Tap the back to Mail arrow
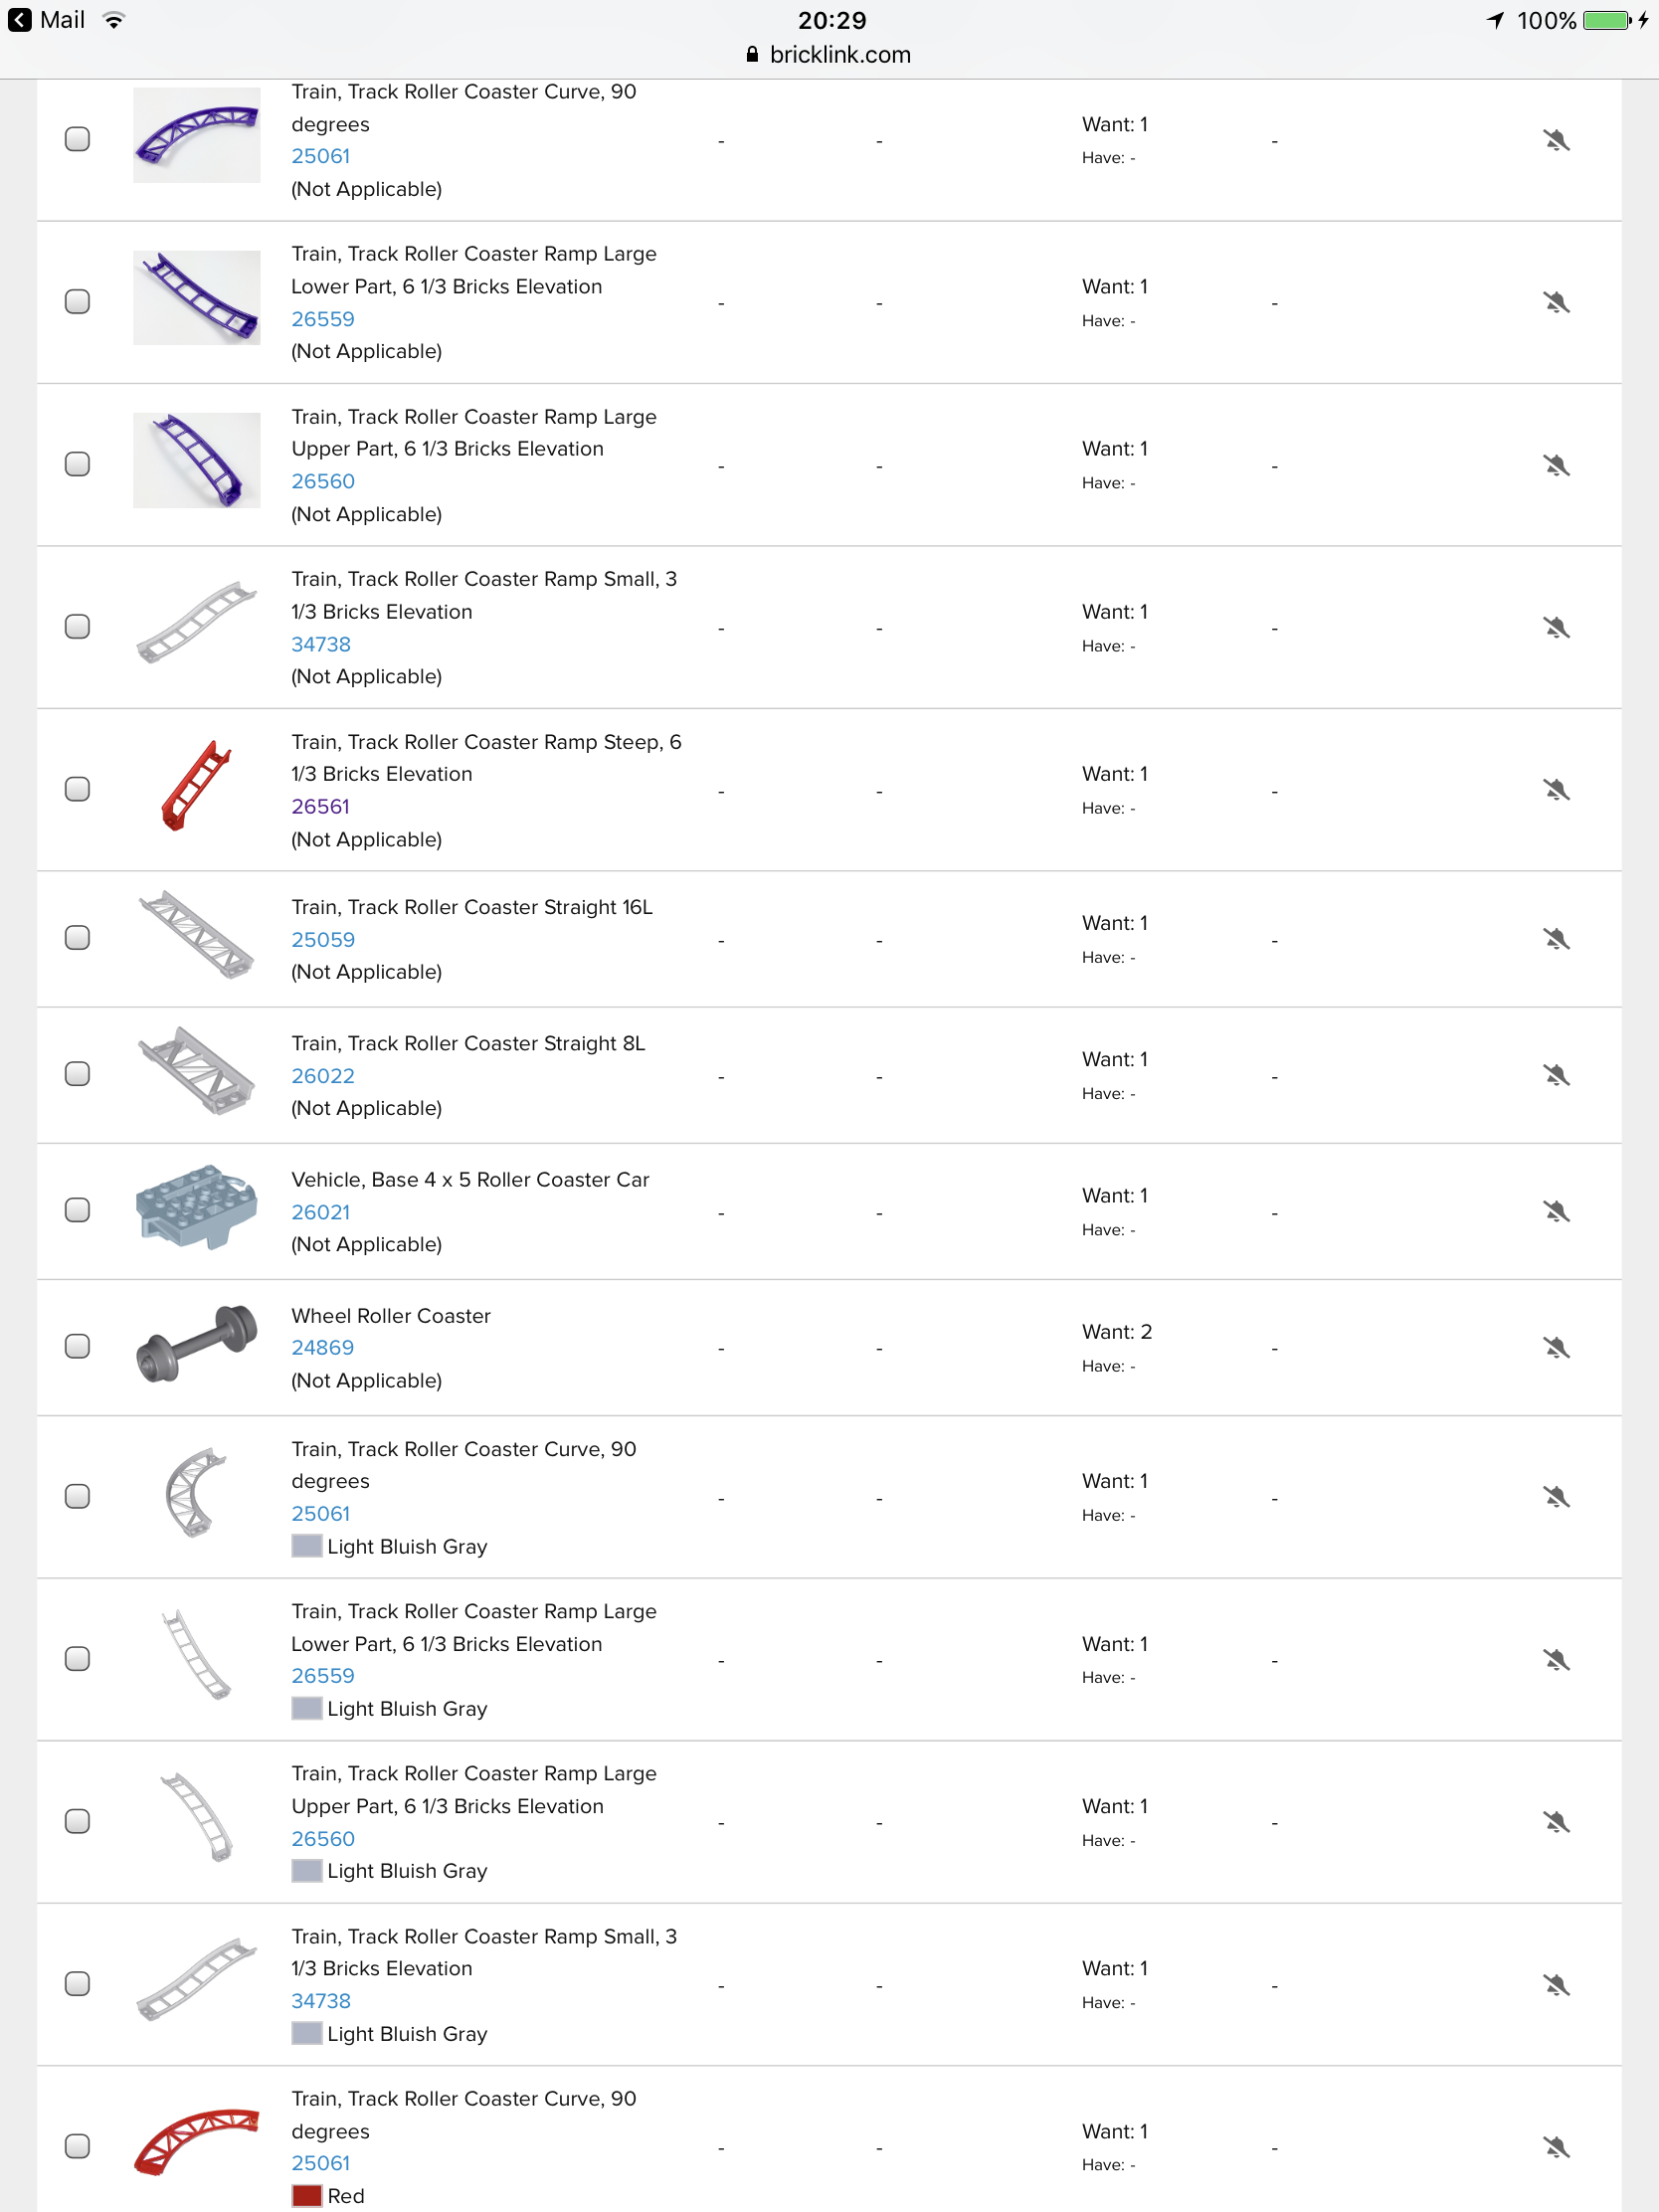1659x2212 pixels. (x=20, y=20)
